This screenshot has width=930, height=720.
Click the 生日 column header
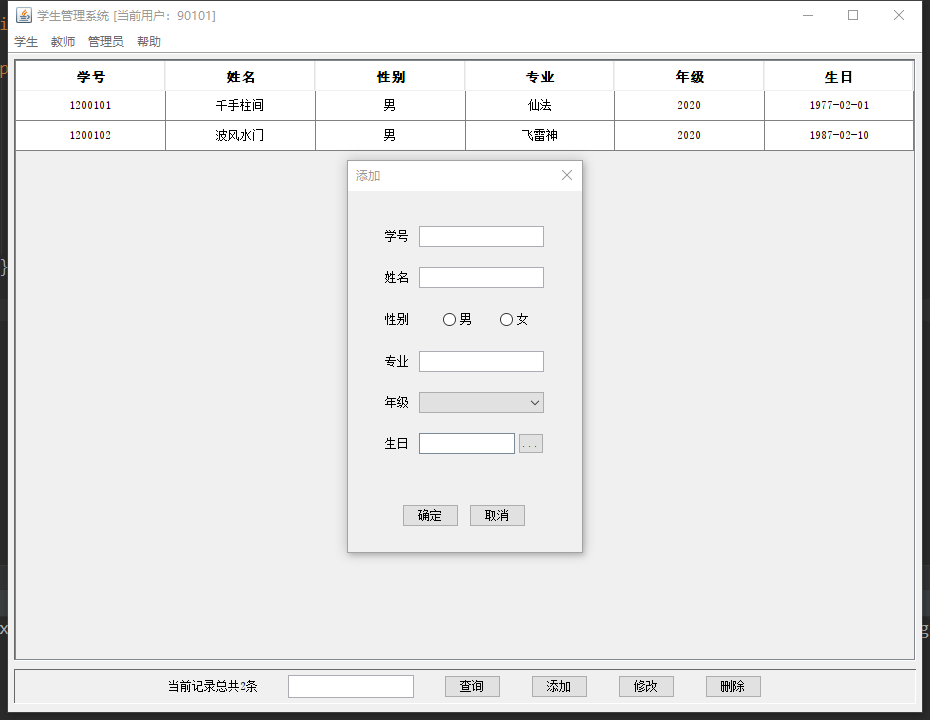click(x=839, y=77)
